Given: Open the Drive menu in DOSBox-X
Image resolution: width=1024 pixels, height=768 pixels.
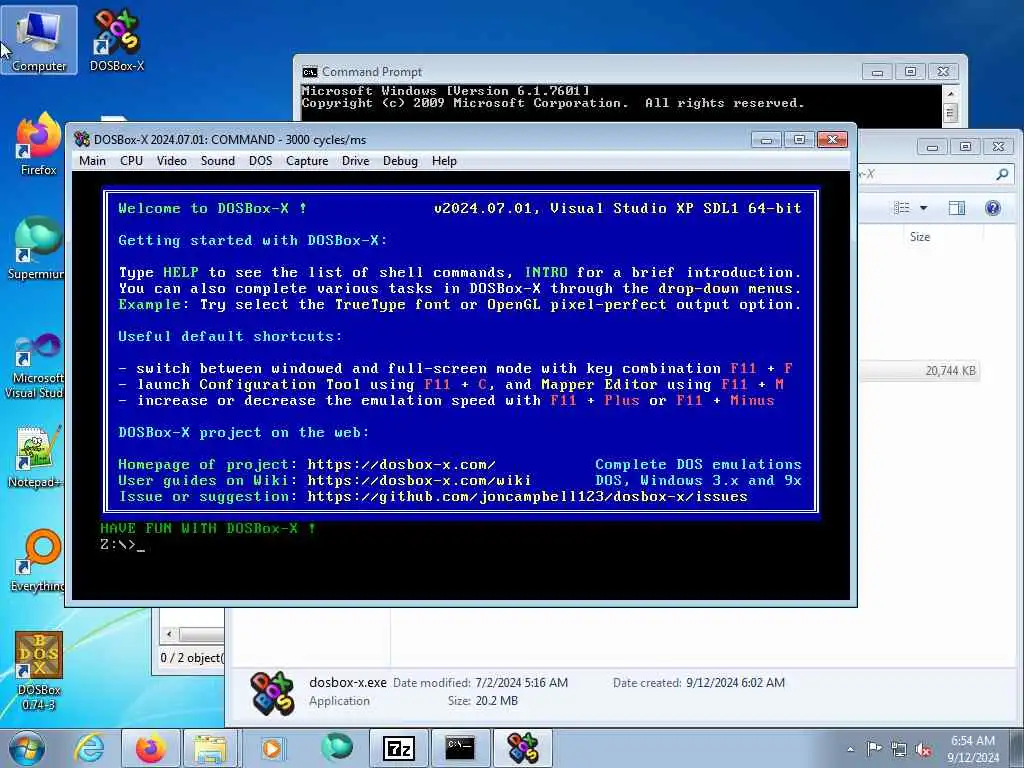Looking at the screenshot, I should pos(355,161).
